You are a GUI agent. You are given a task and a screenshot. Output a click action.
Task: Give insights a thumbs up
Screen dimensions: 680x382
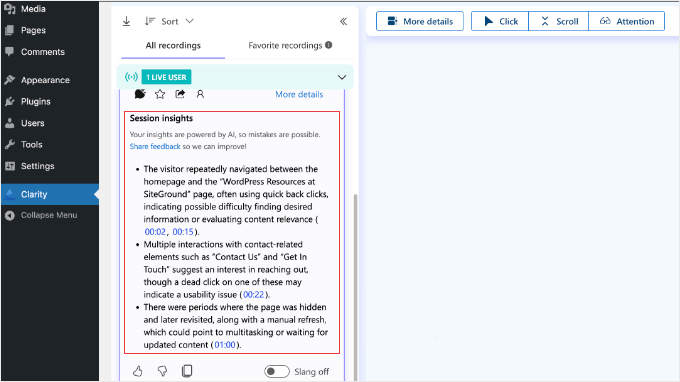pyautogui.click(x=137, y=371)
